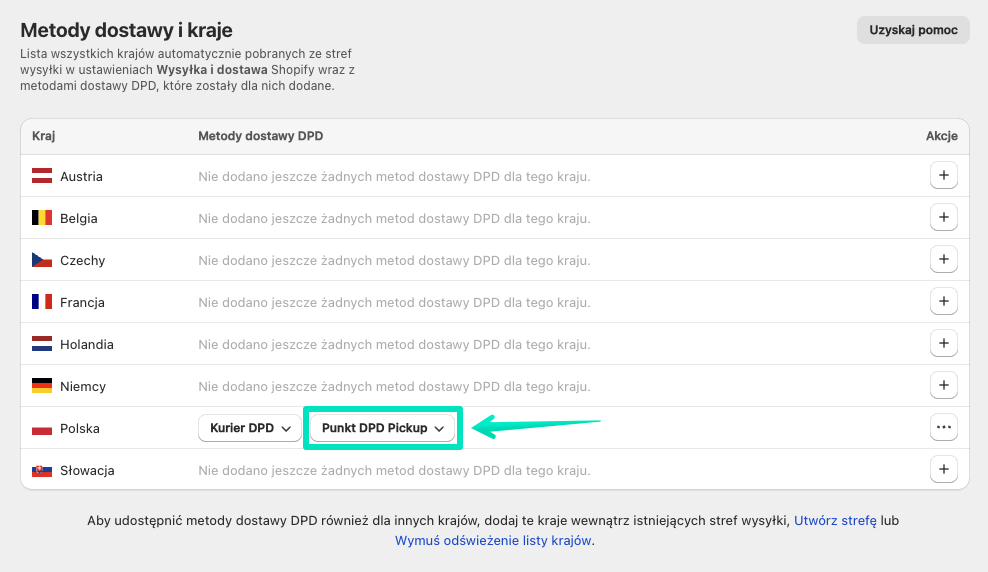
Task: Click the Belgia flag icon
Action: click(42, 218)
